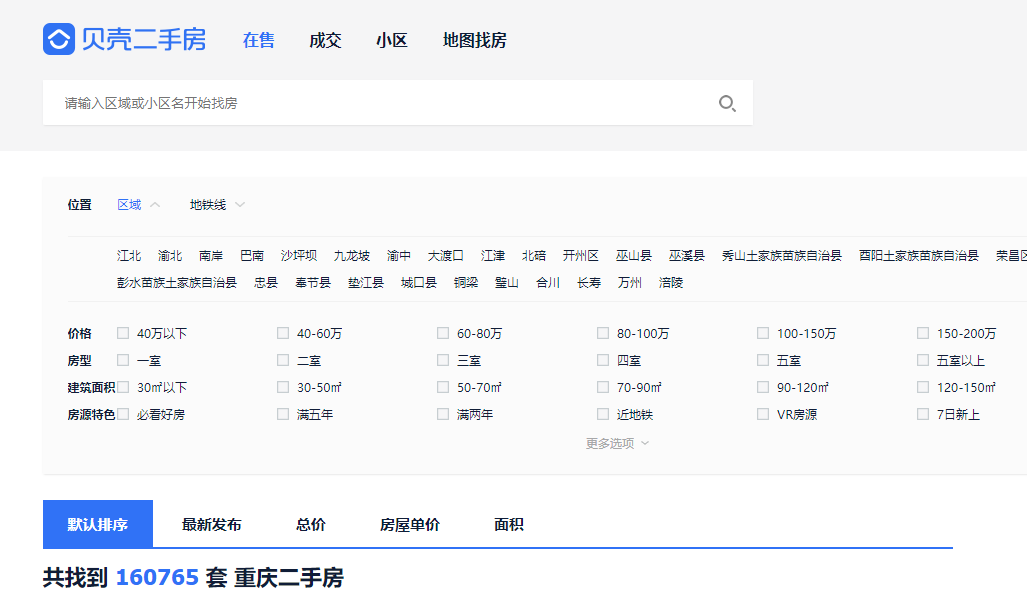Select the 默认排序 sort tab

pyautogui.click(x=98, y=525)
